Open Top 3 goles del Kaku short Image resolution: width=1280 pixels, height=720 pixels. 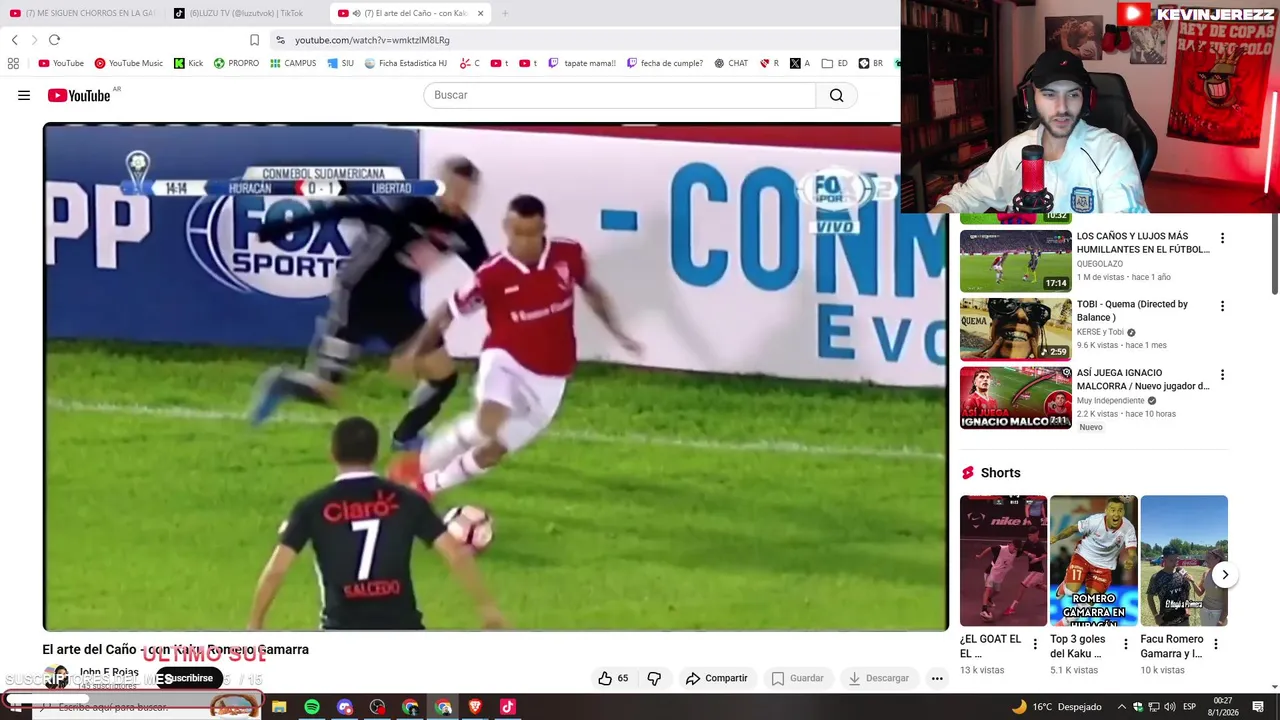coord(1093,560)
